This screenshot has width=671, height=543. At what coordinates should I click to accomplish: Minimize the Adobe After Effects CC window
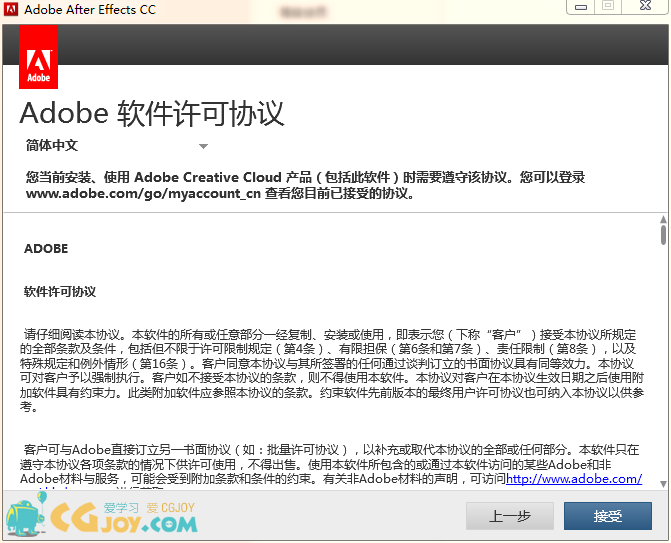click(581, 7)
